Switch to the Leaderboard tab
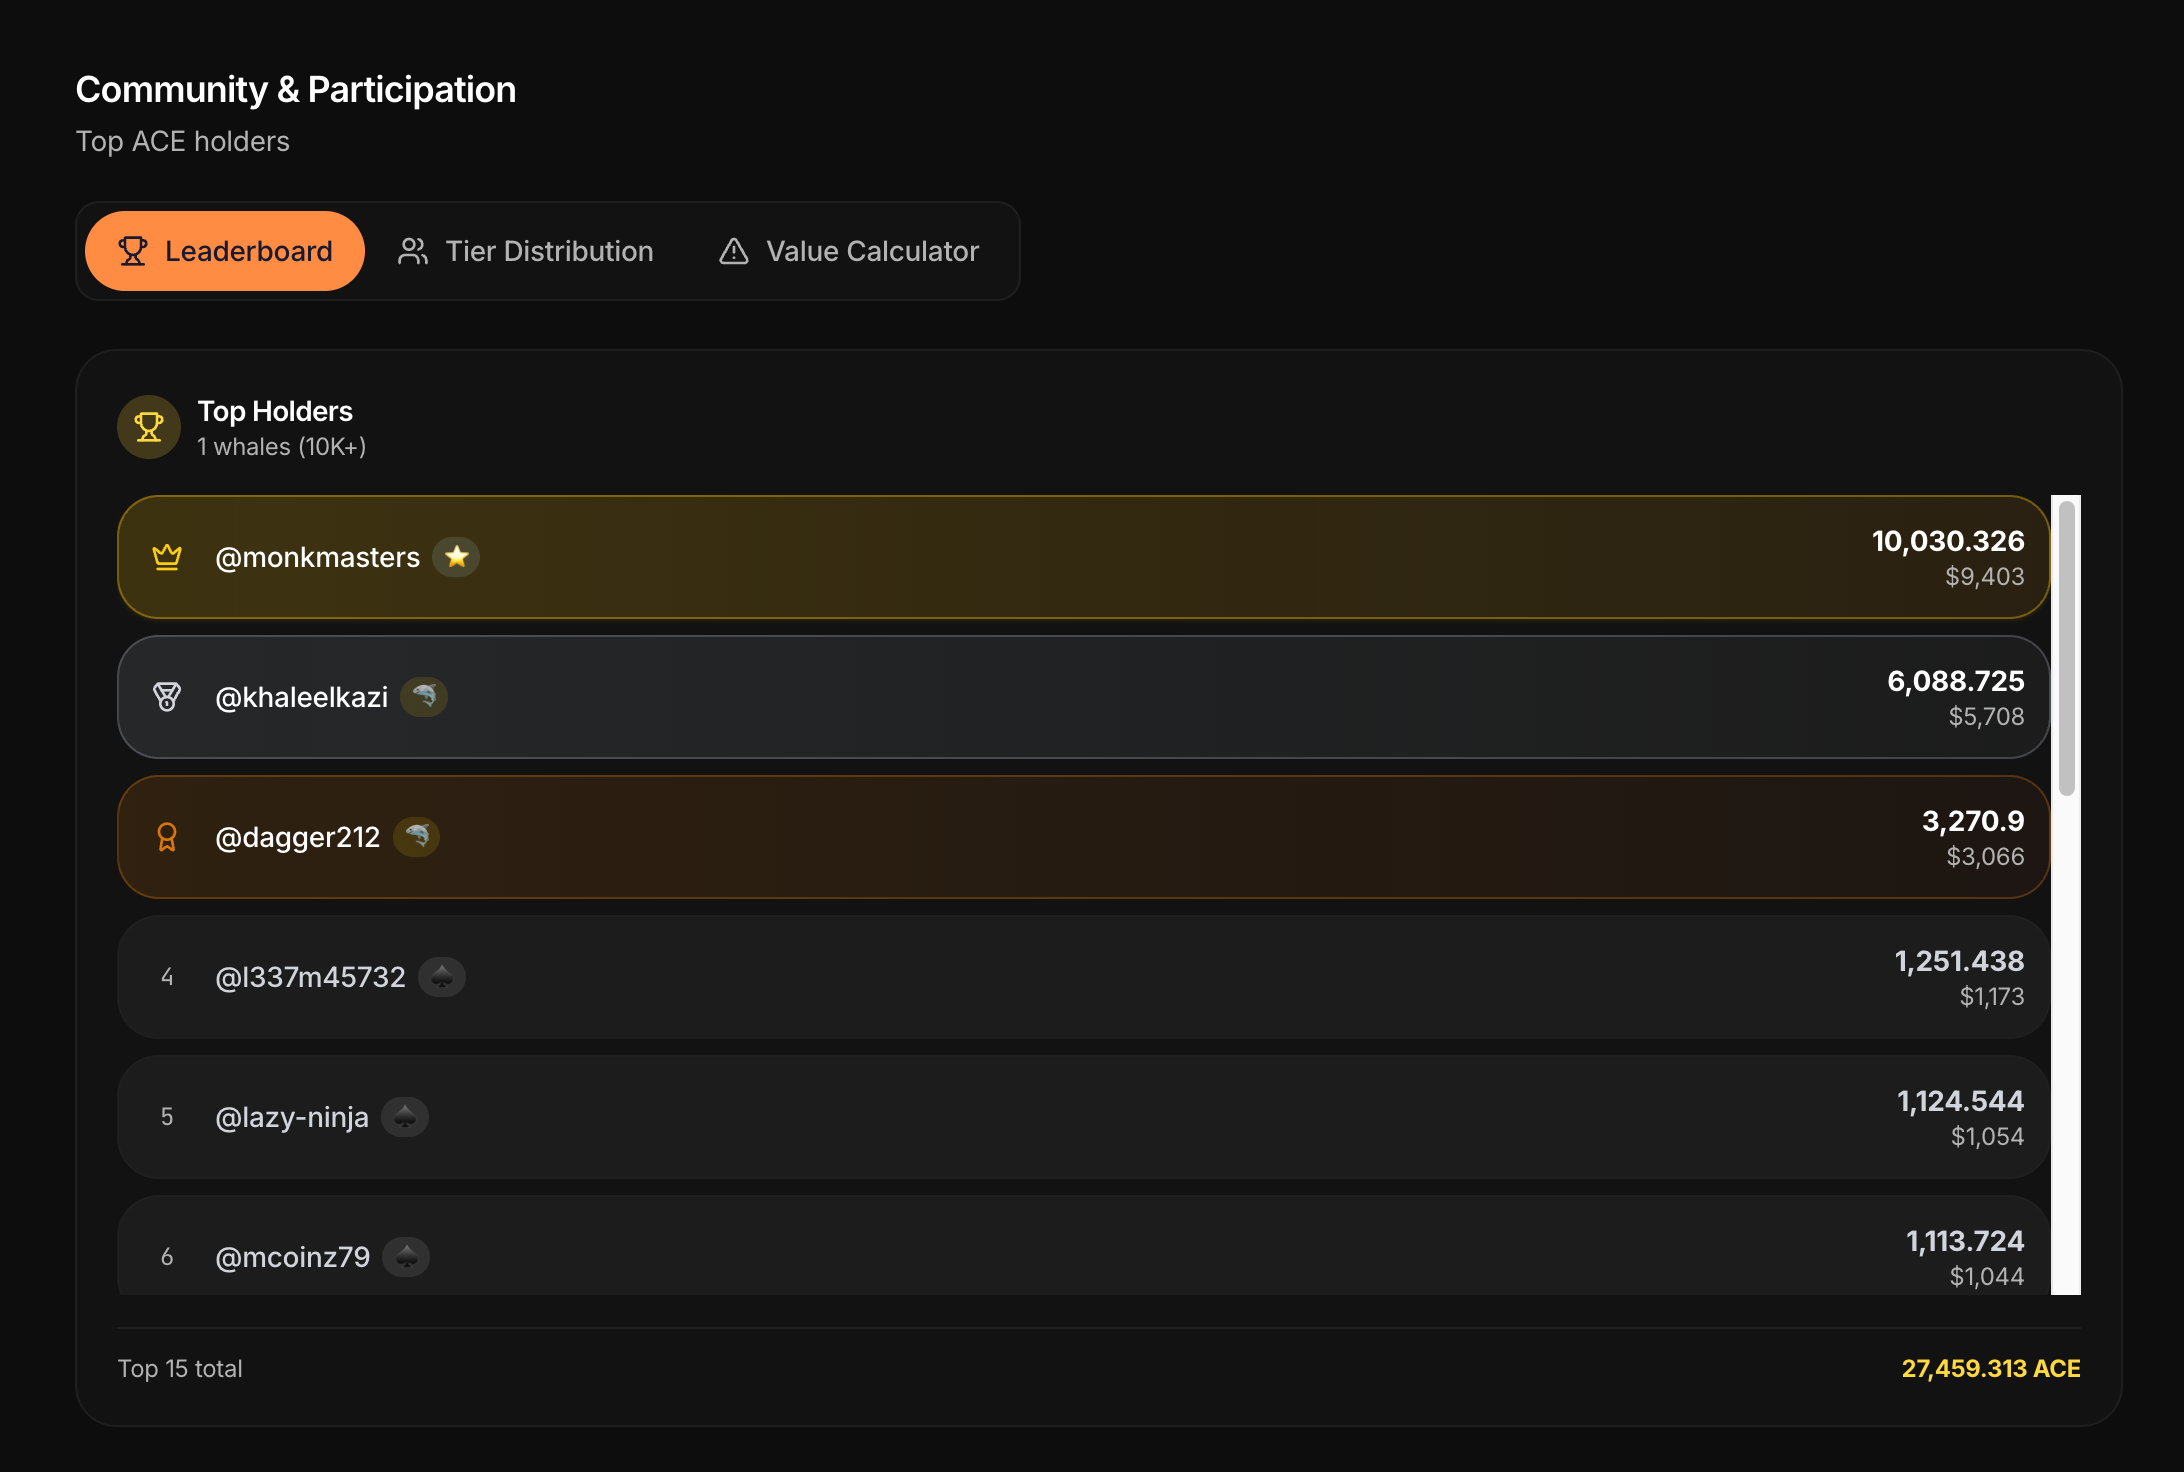2184x1472 pixels. point(225,251)
